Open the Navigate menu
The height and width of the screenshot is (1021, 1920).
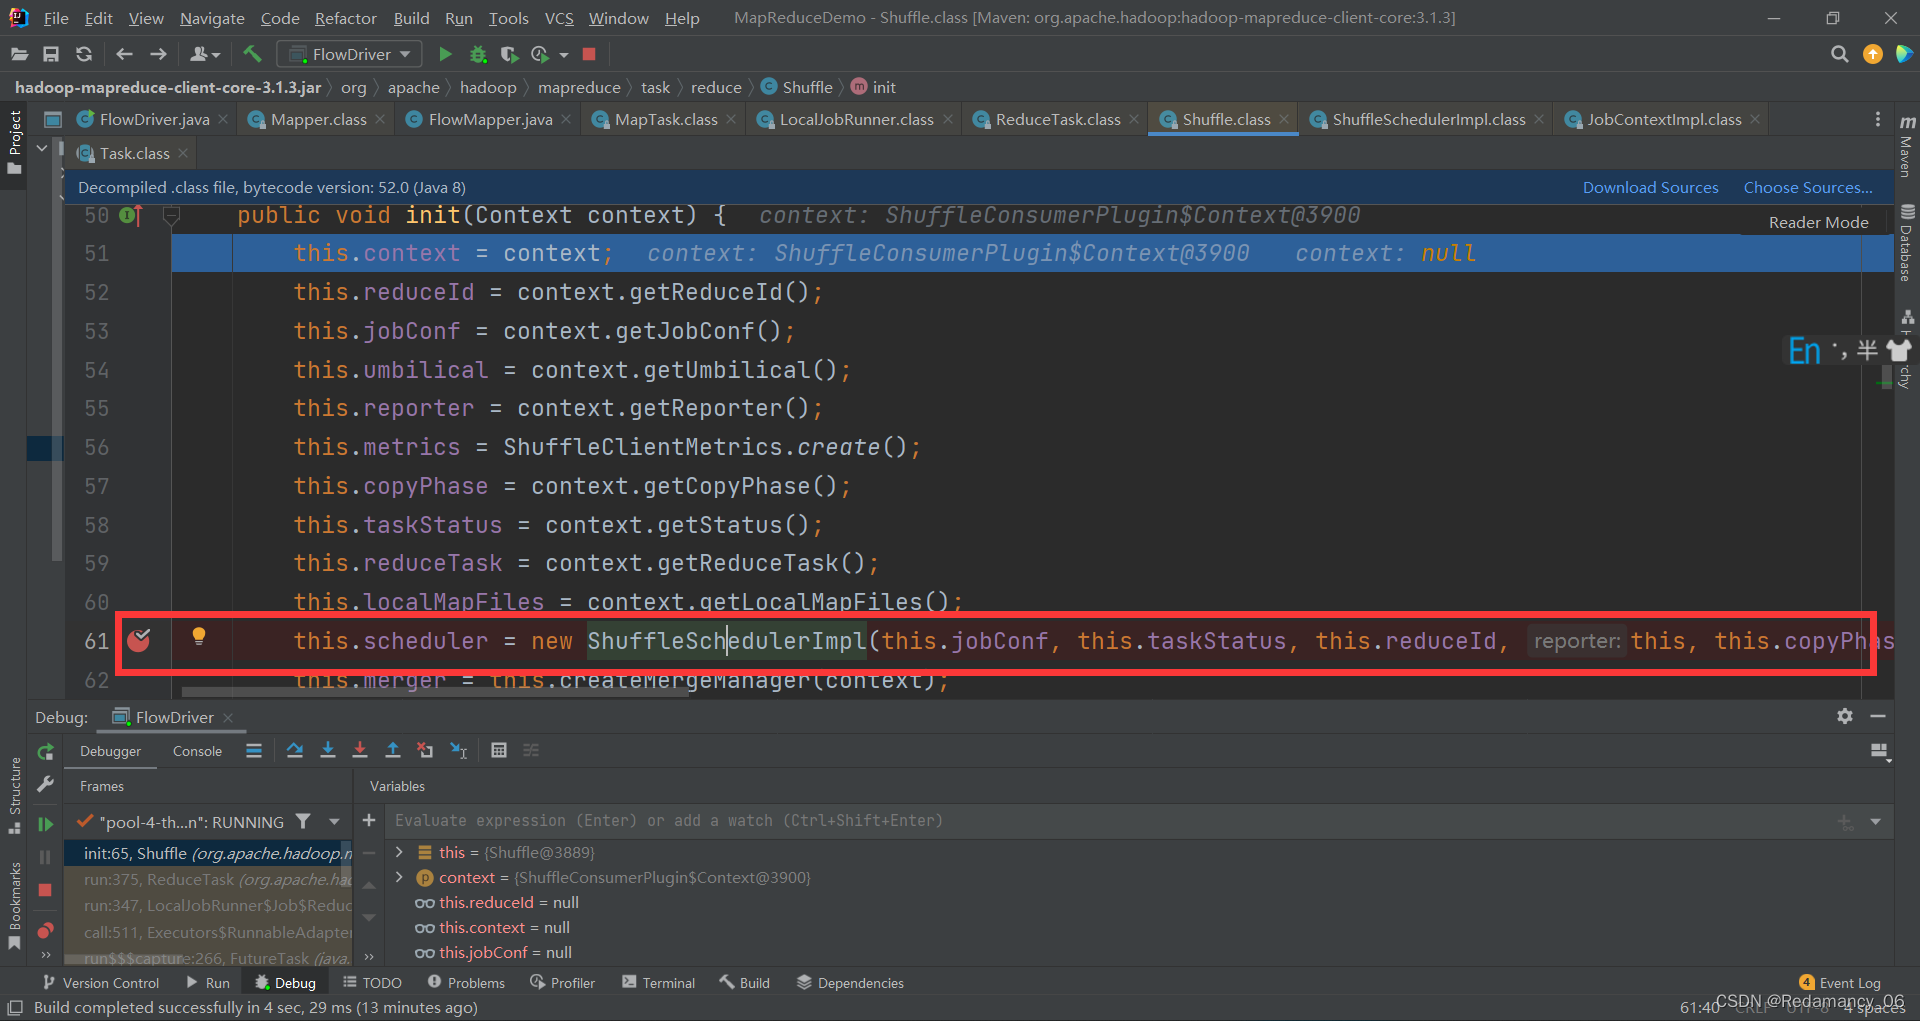(212, 18)
